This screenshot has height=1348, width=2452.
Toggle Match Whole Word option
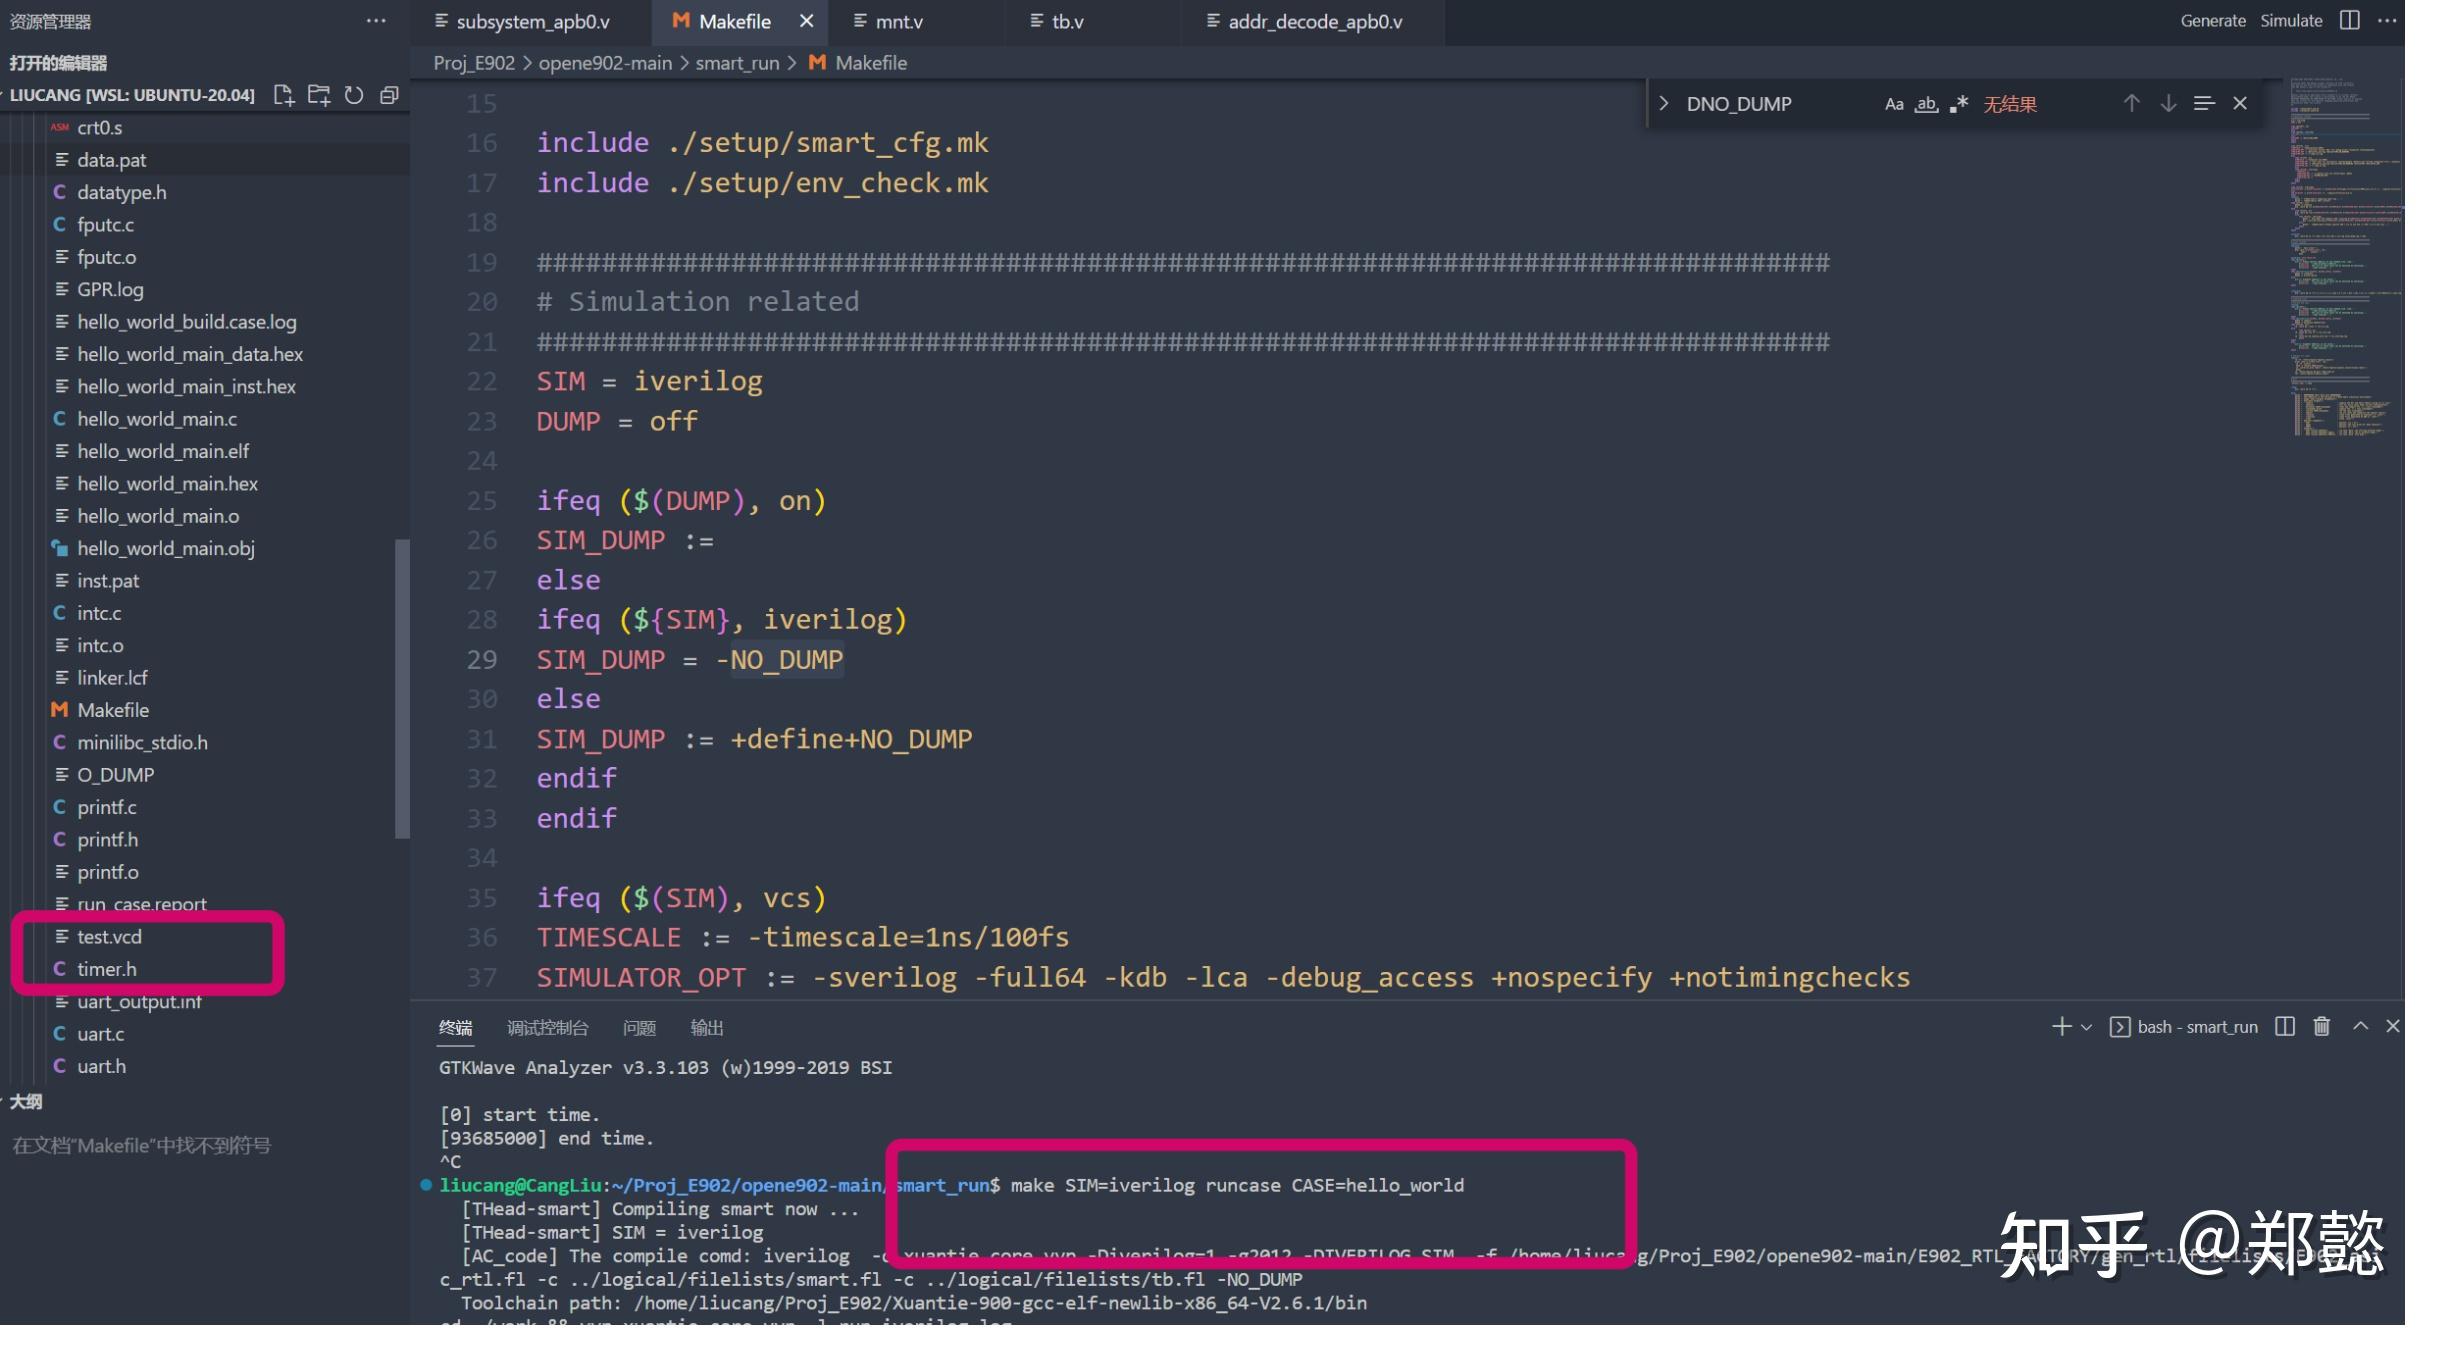(x=1926, y=104)
